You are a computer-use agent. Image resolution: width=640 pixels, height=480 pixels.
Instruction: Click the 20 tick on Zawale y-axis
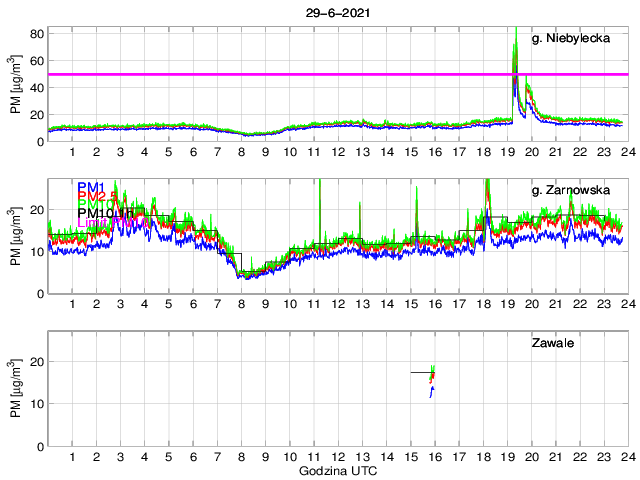pos(37,362)
